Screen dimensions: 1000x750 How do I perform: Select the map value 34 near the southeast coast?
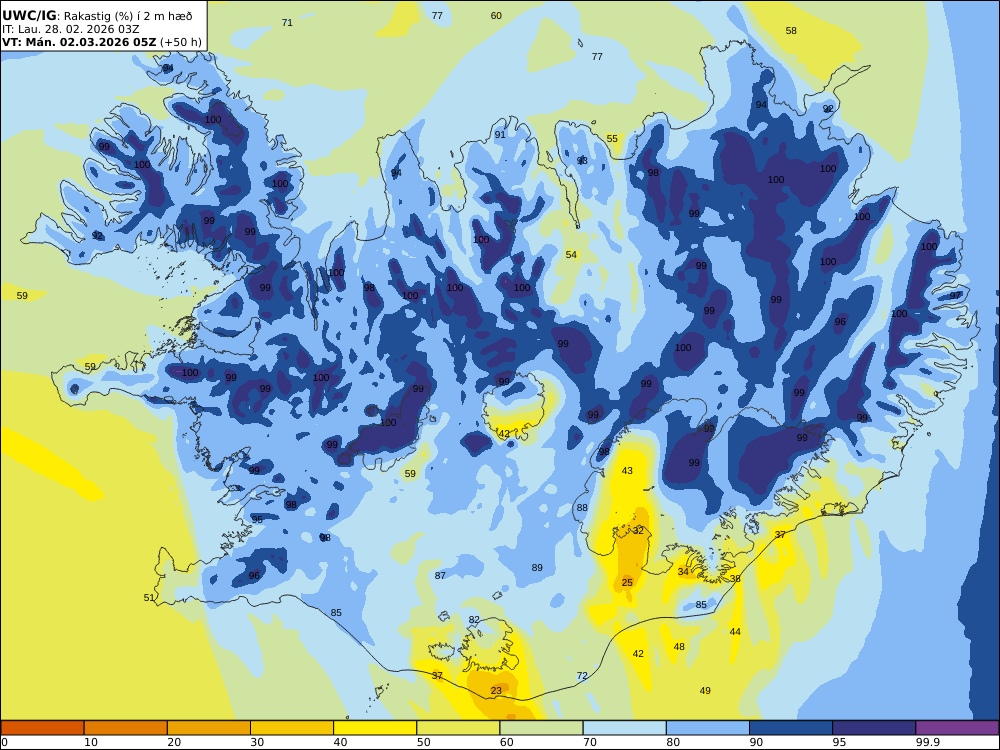coord(683,571)
